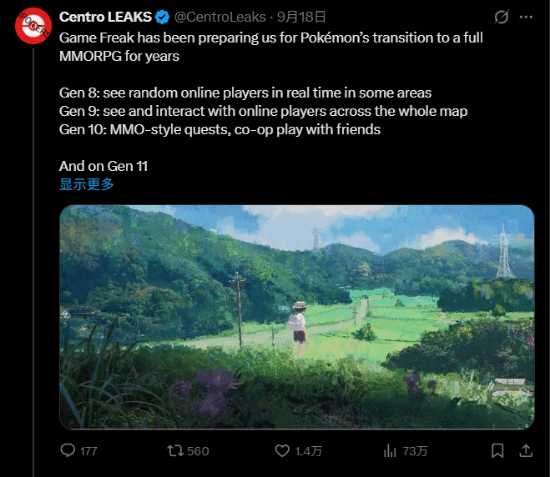Click the tweet text about Game Freak
The width and height of the screenshot is (550, 477).
271,47
